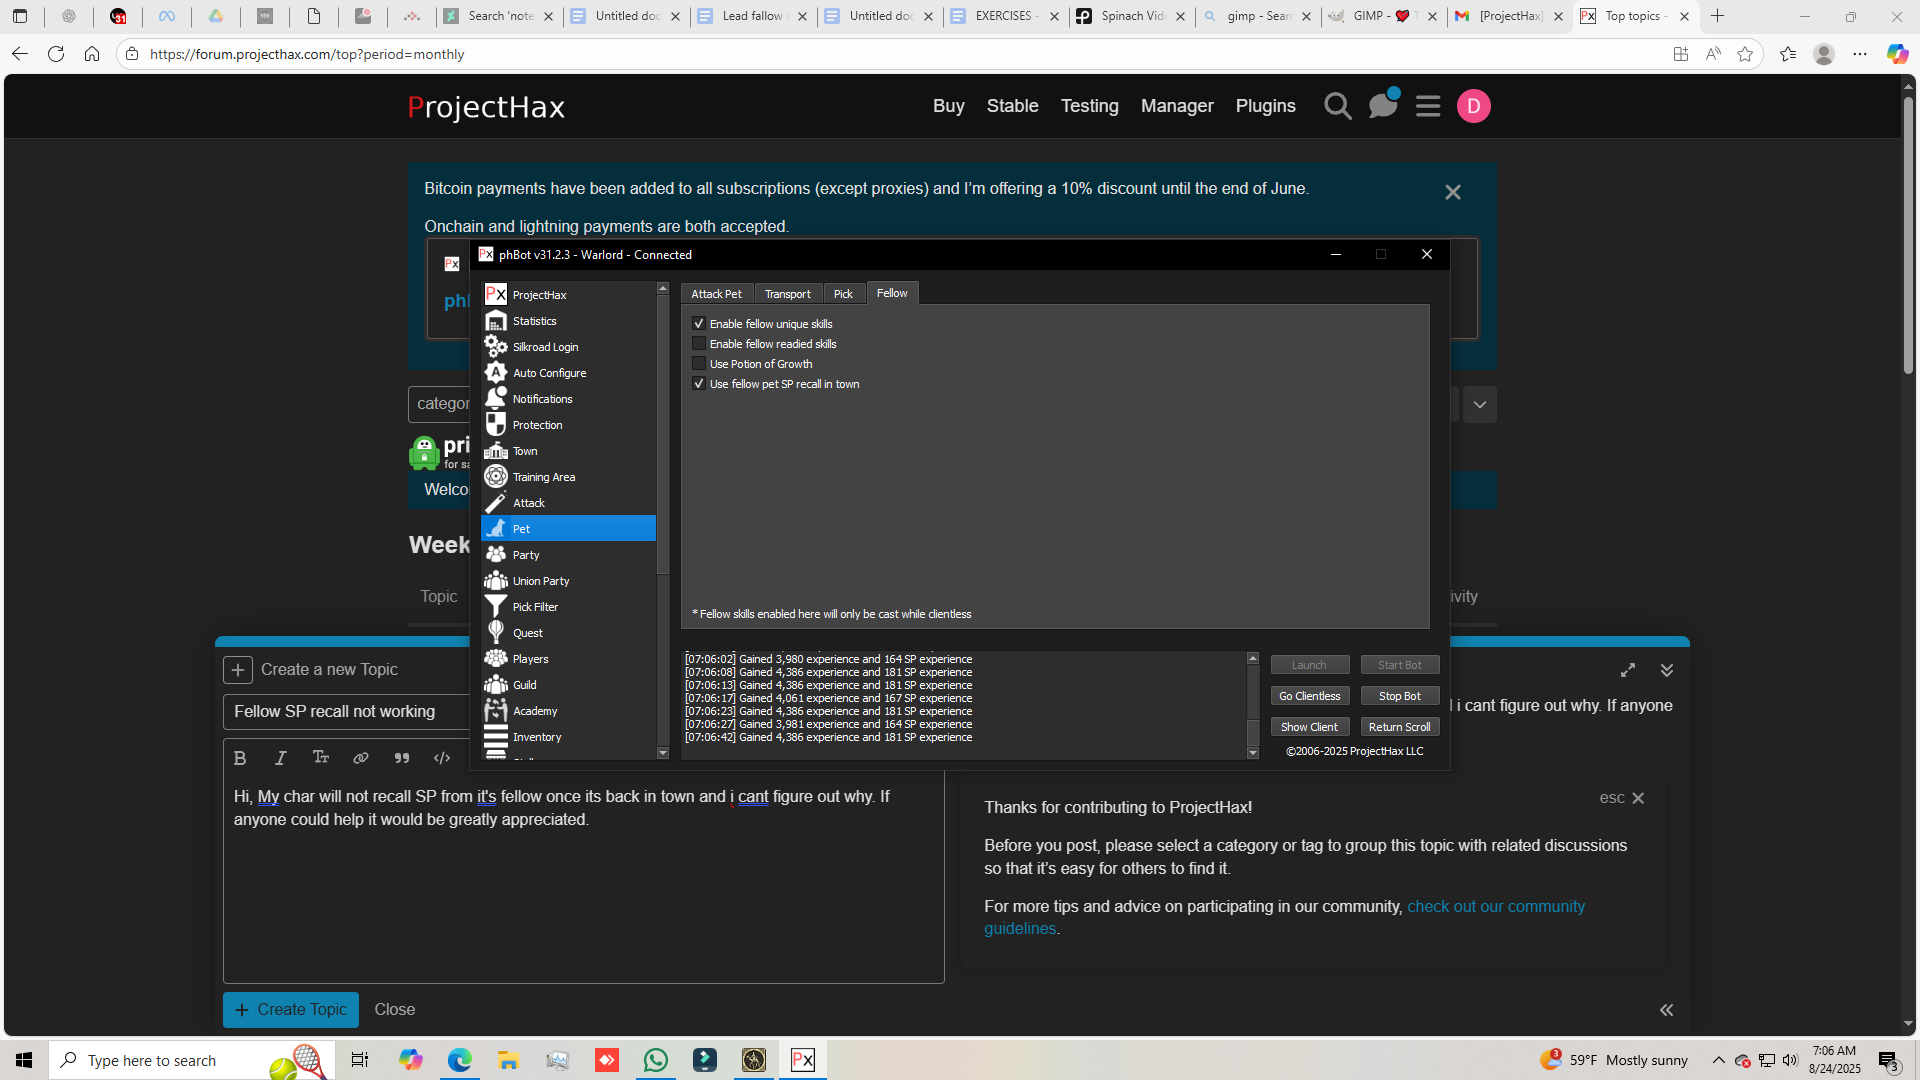Click the Stop Bot button
Viewport: 1920px width, 1080px height.
click(1399, 696)
